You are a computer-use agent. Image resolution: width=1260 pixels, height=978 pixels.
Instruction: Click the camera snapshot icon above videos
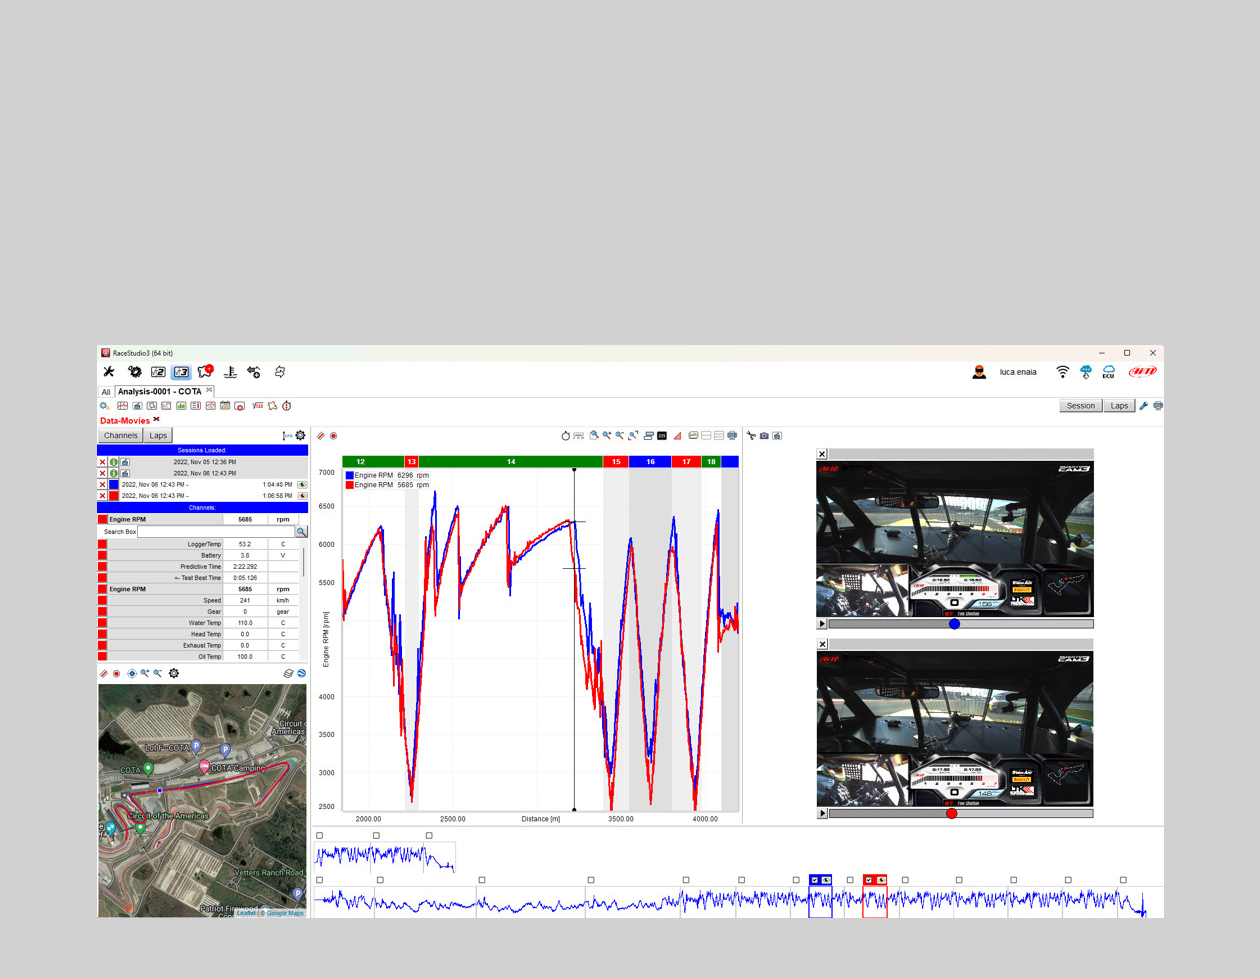764,436
